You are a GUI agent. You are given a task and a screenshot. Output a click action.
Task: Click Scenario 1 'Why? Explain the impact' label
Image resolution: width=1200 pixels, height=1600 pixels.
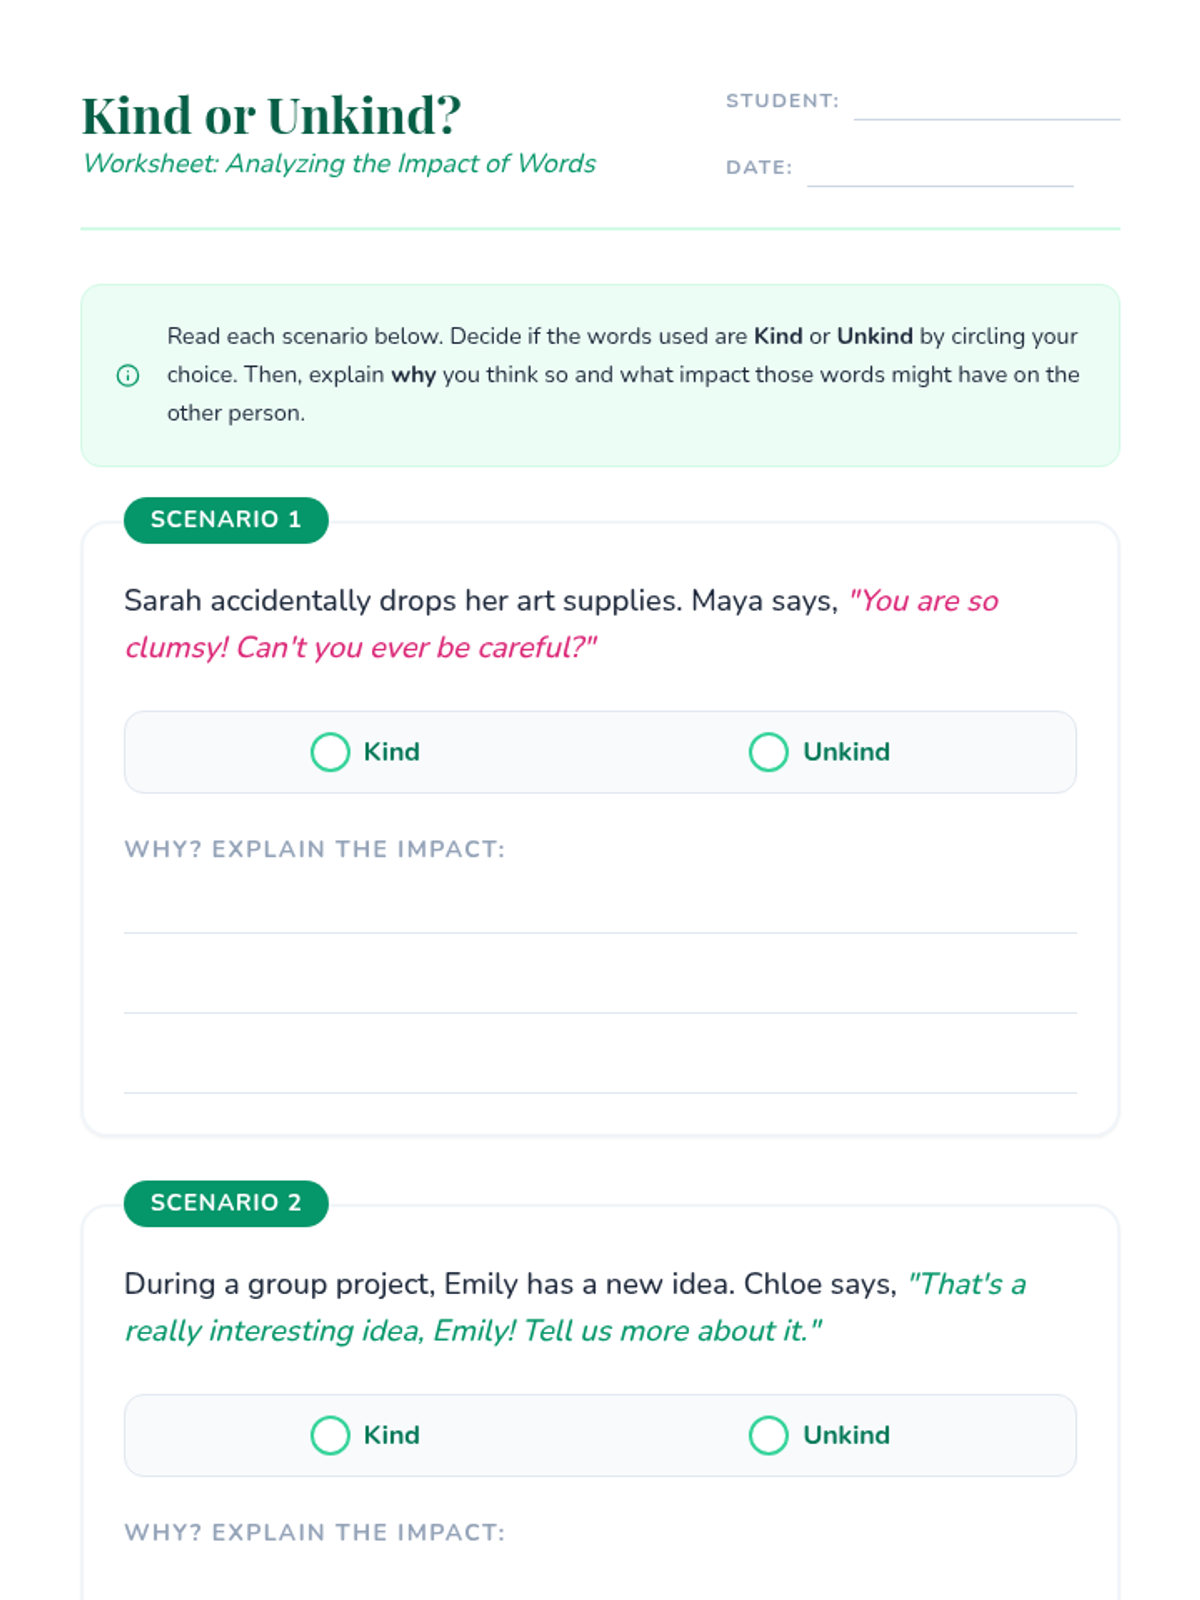click(x=314, y=849)
